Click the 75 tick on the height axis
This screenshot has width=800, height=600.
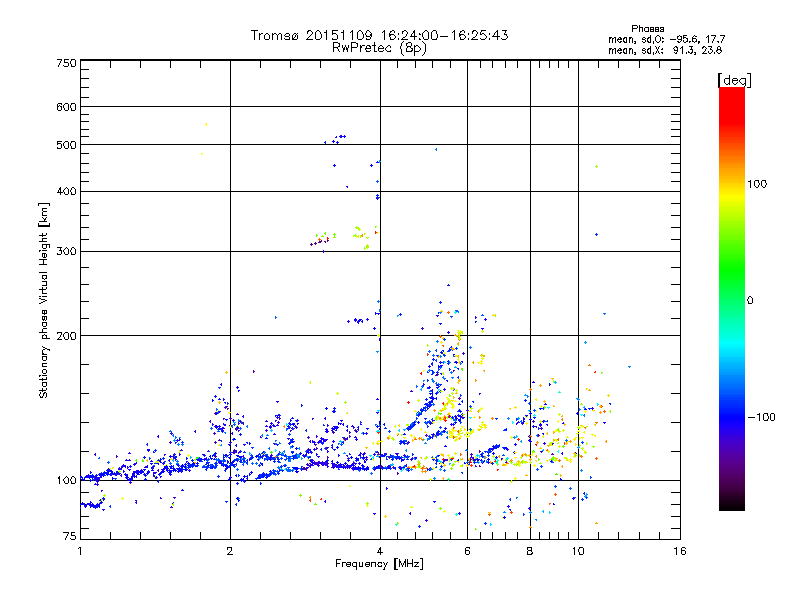69,538
